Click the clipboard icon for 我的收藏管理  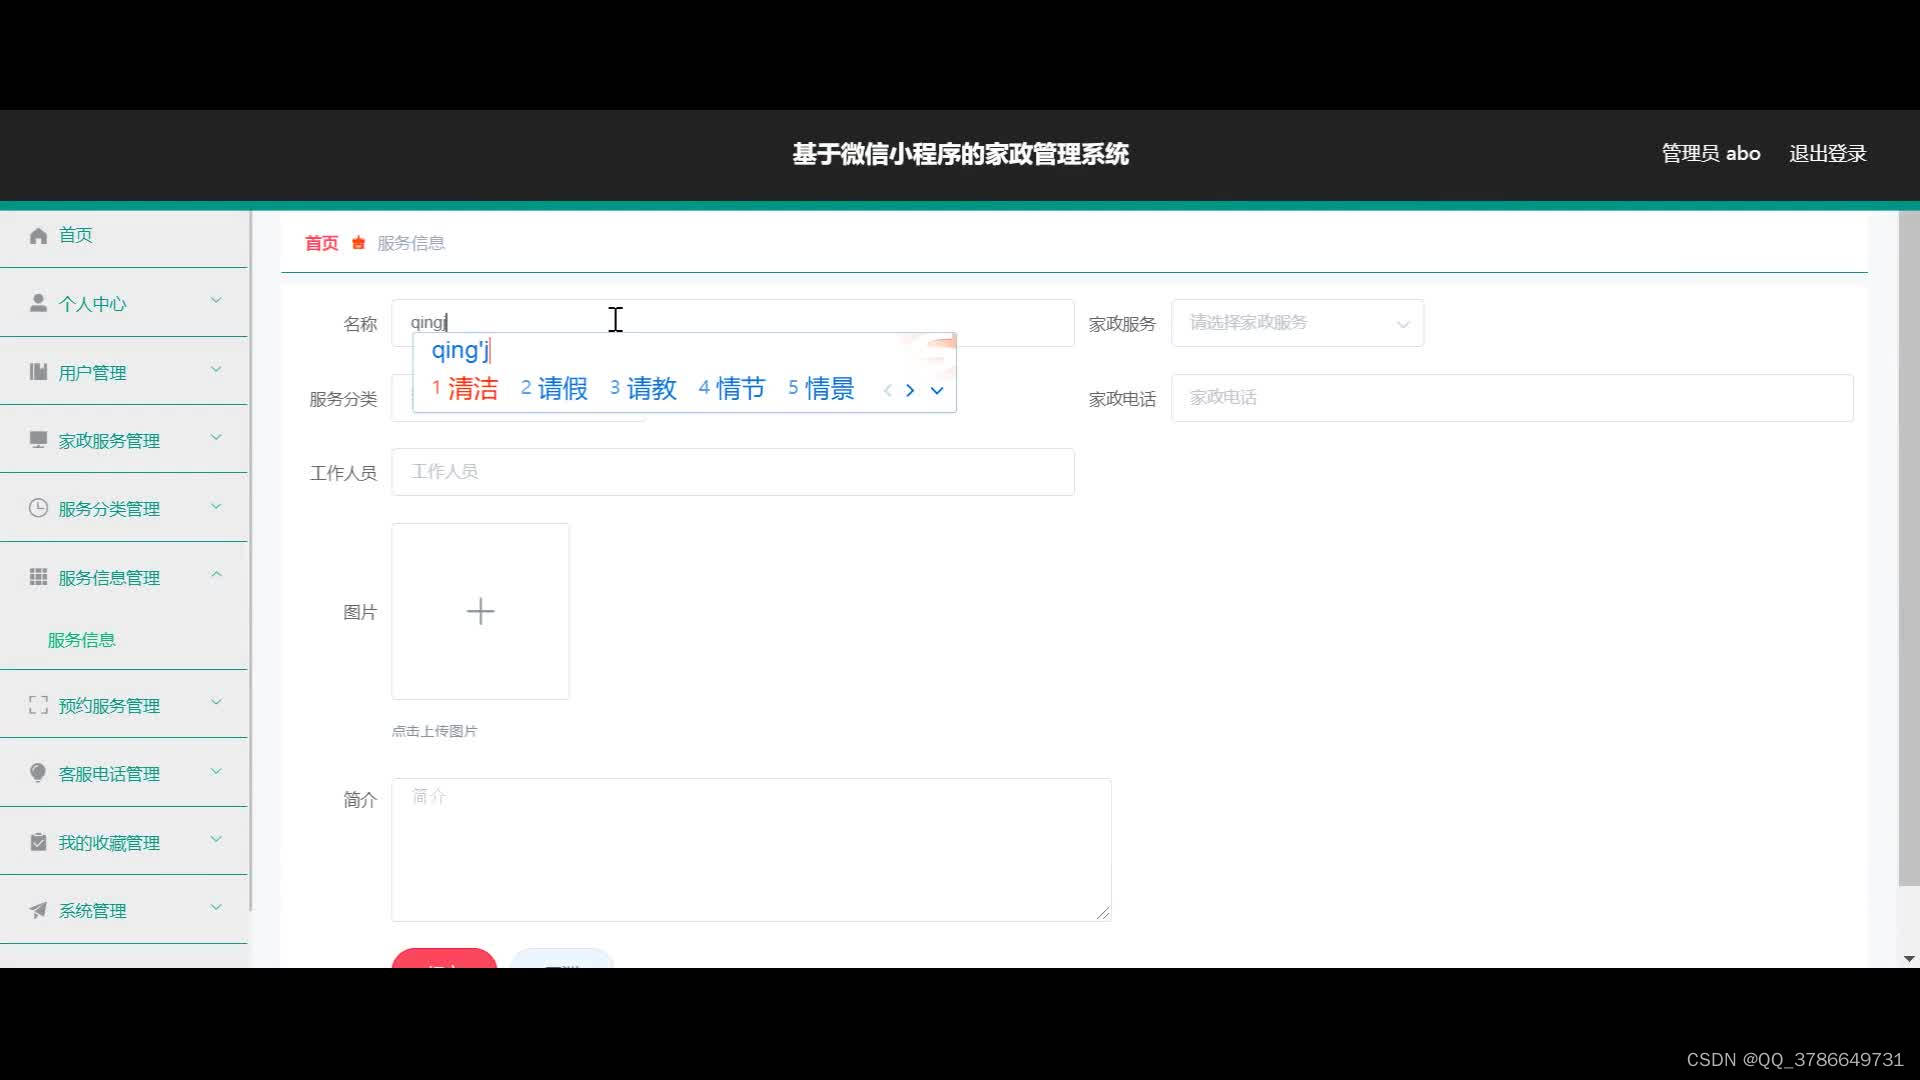(x=38, y=842)
